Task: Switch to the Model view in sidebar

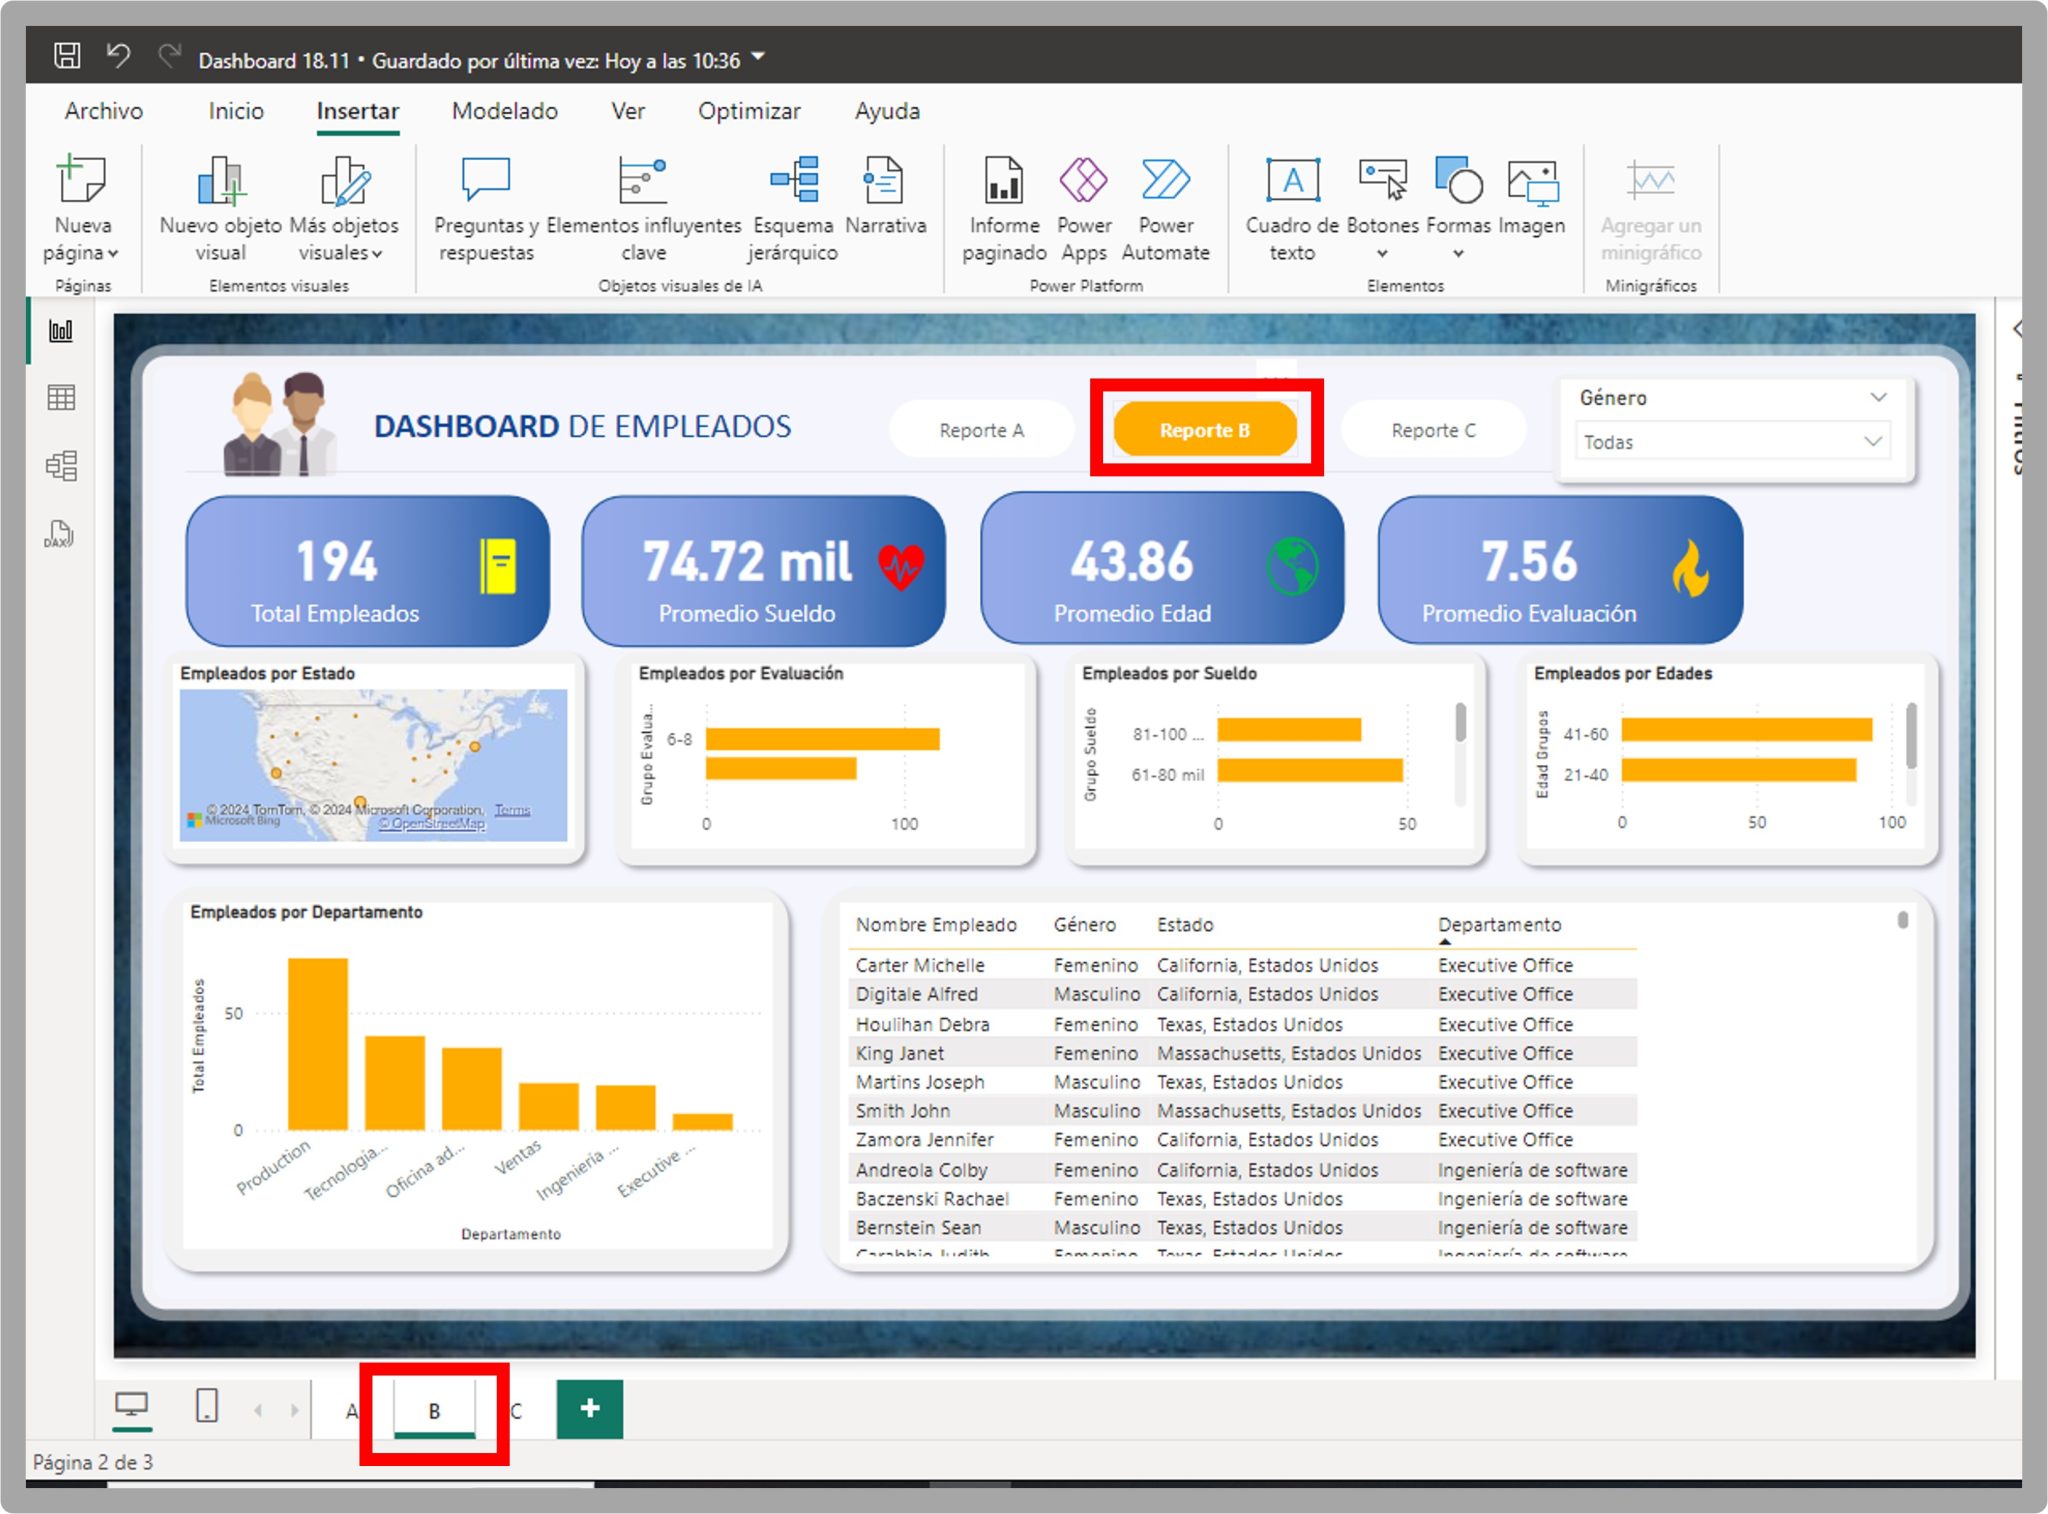Action: pos(60,464)
